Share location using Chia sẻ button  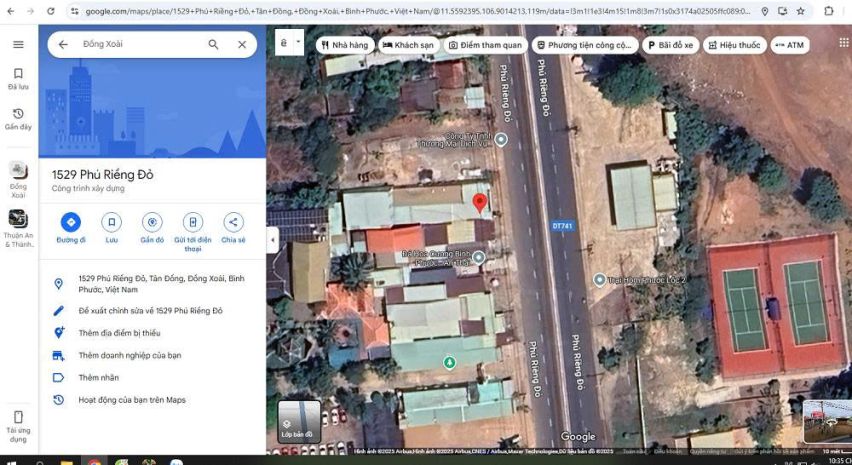click(233, 222)
